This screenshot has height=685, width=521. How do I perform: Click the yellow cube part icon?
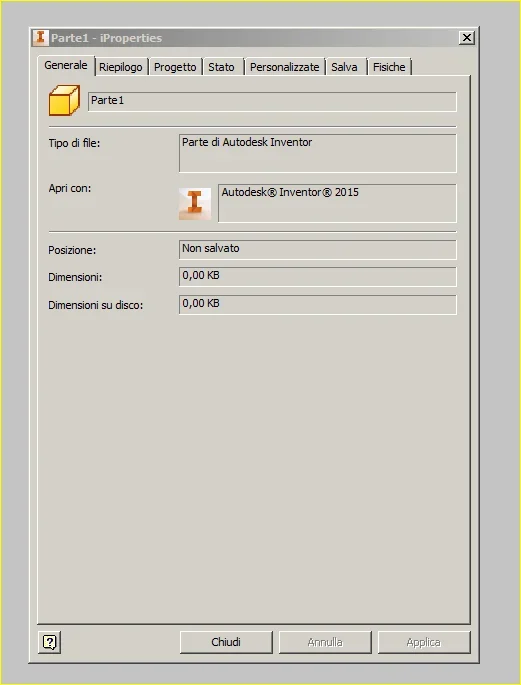pos(64,100)
